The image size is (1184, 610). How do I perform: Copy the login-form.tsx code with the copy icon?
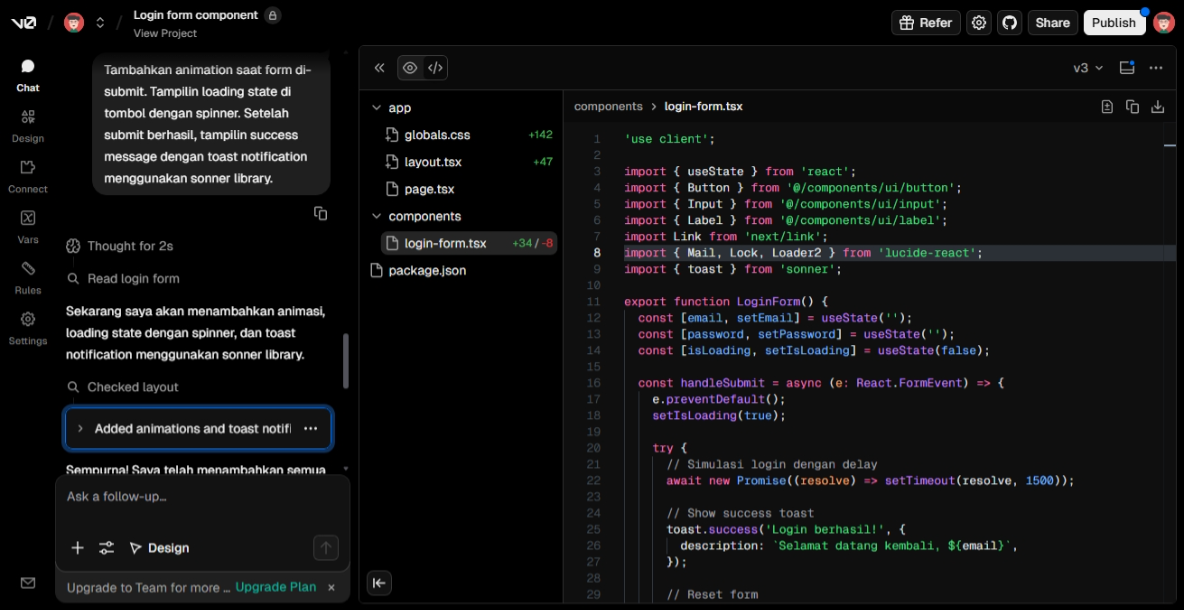pos(1133,104)
